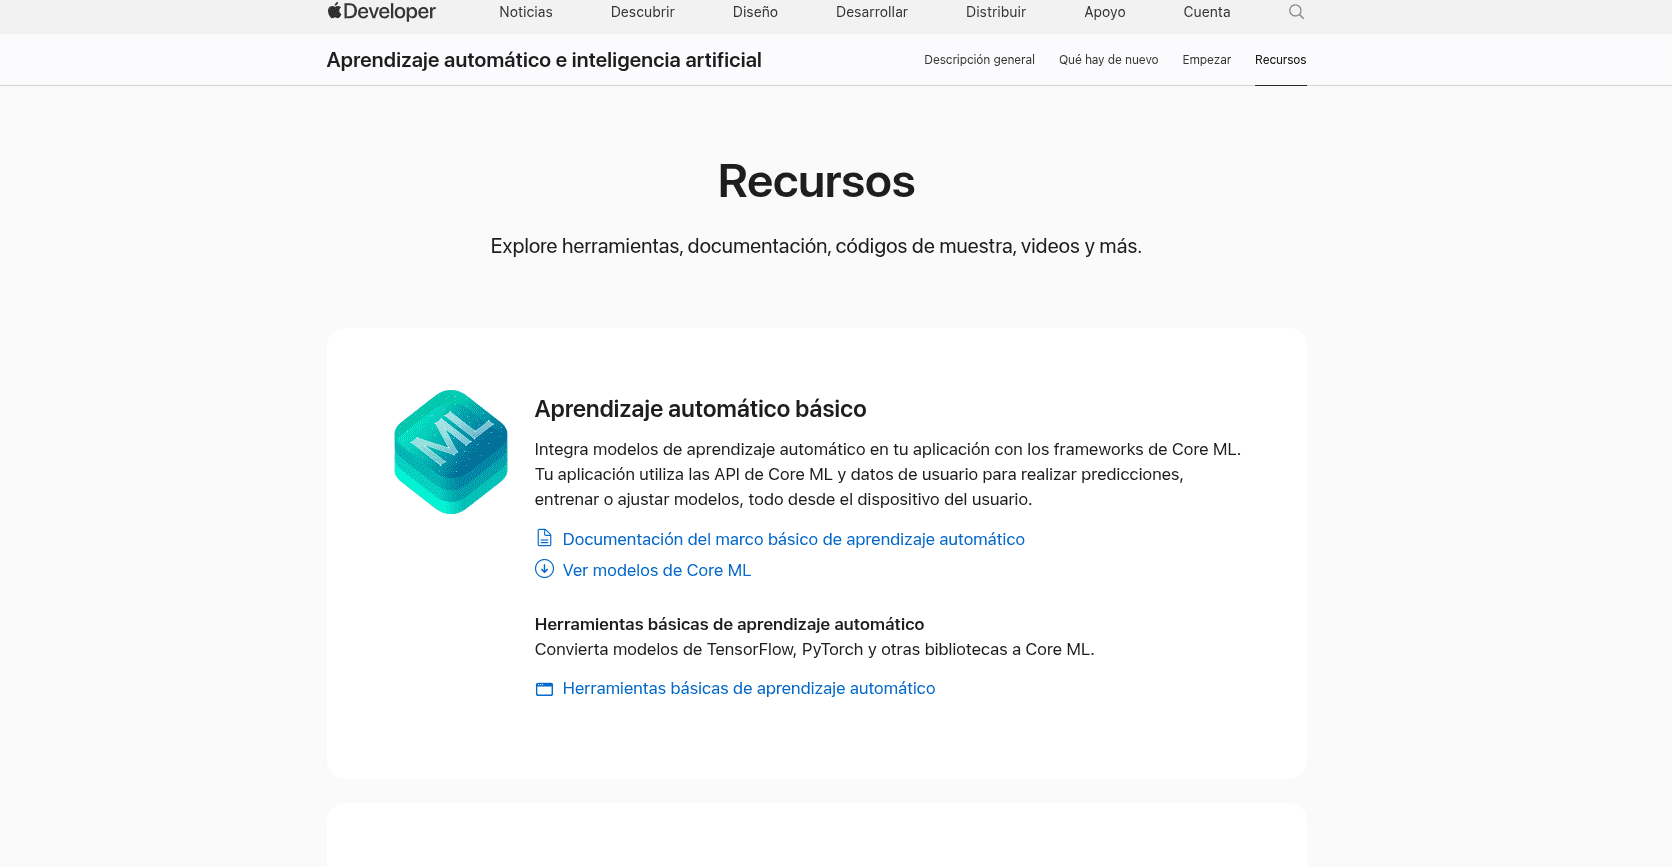This screenshot has height=867, width=1672.
Task: Click Aprendizaje automático e inteligencia artificial title
Action: [x=544, y=60]
